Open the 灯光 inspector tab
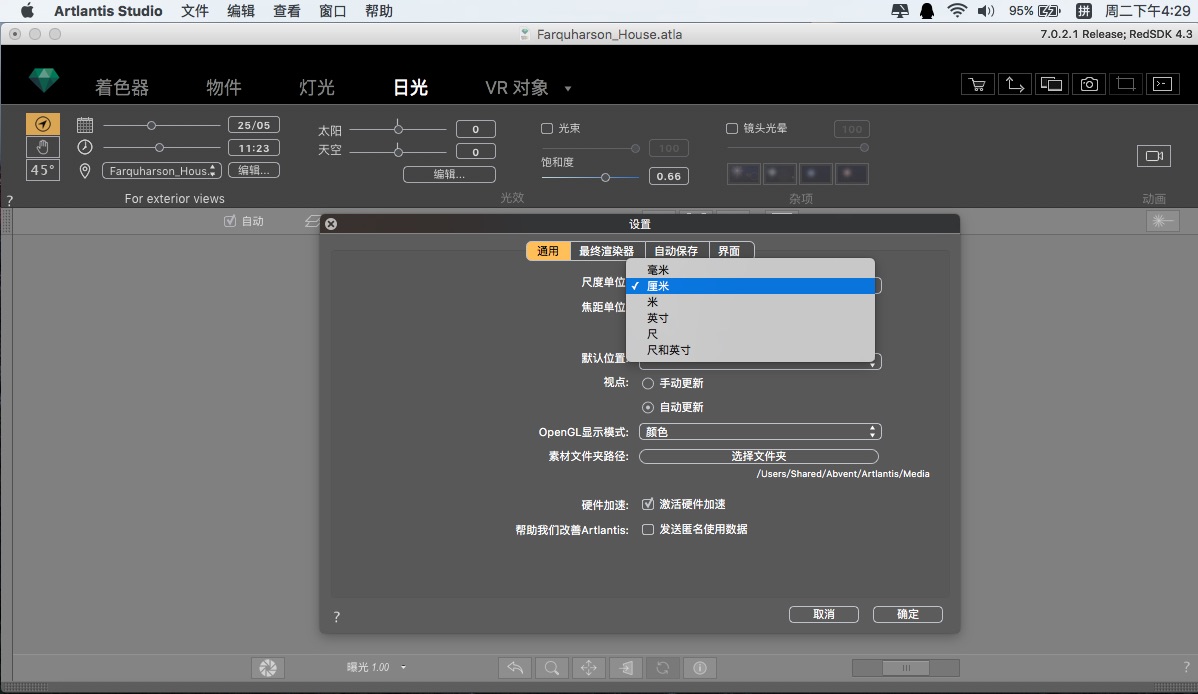Viewport: 1198px width, 694px height. click(317, 87)
